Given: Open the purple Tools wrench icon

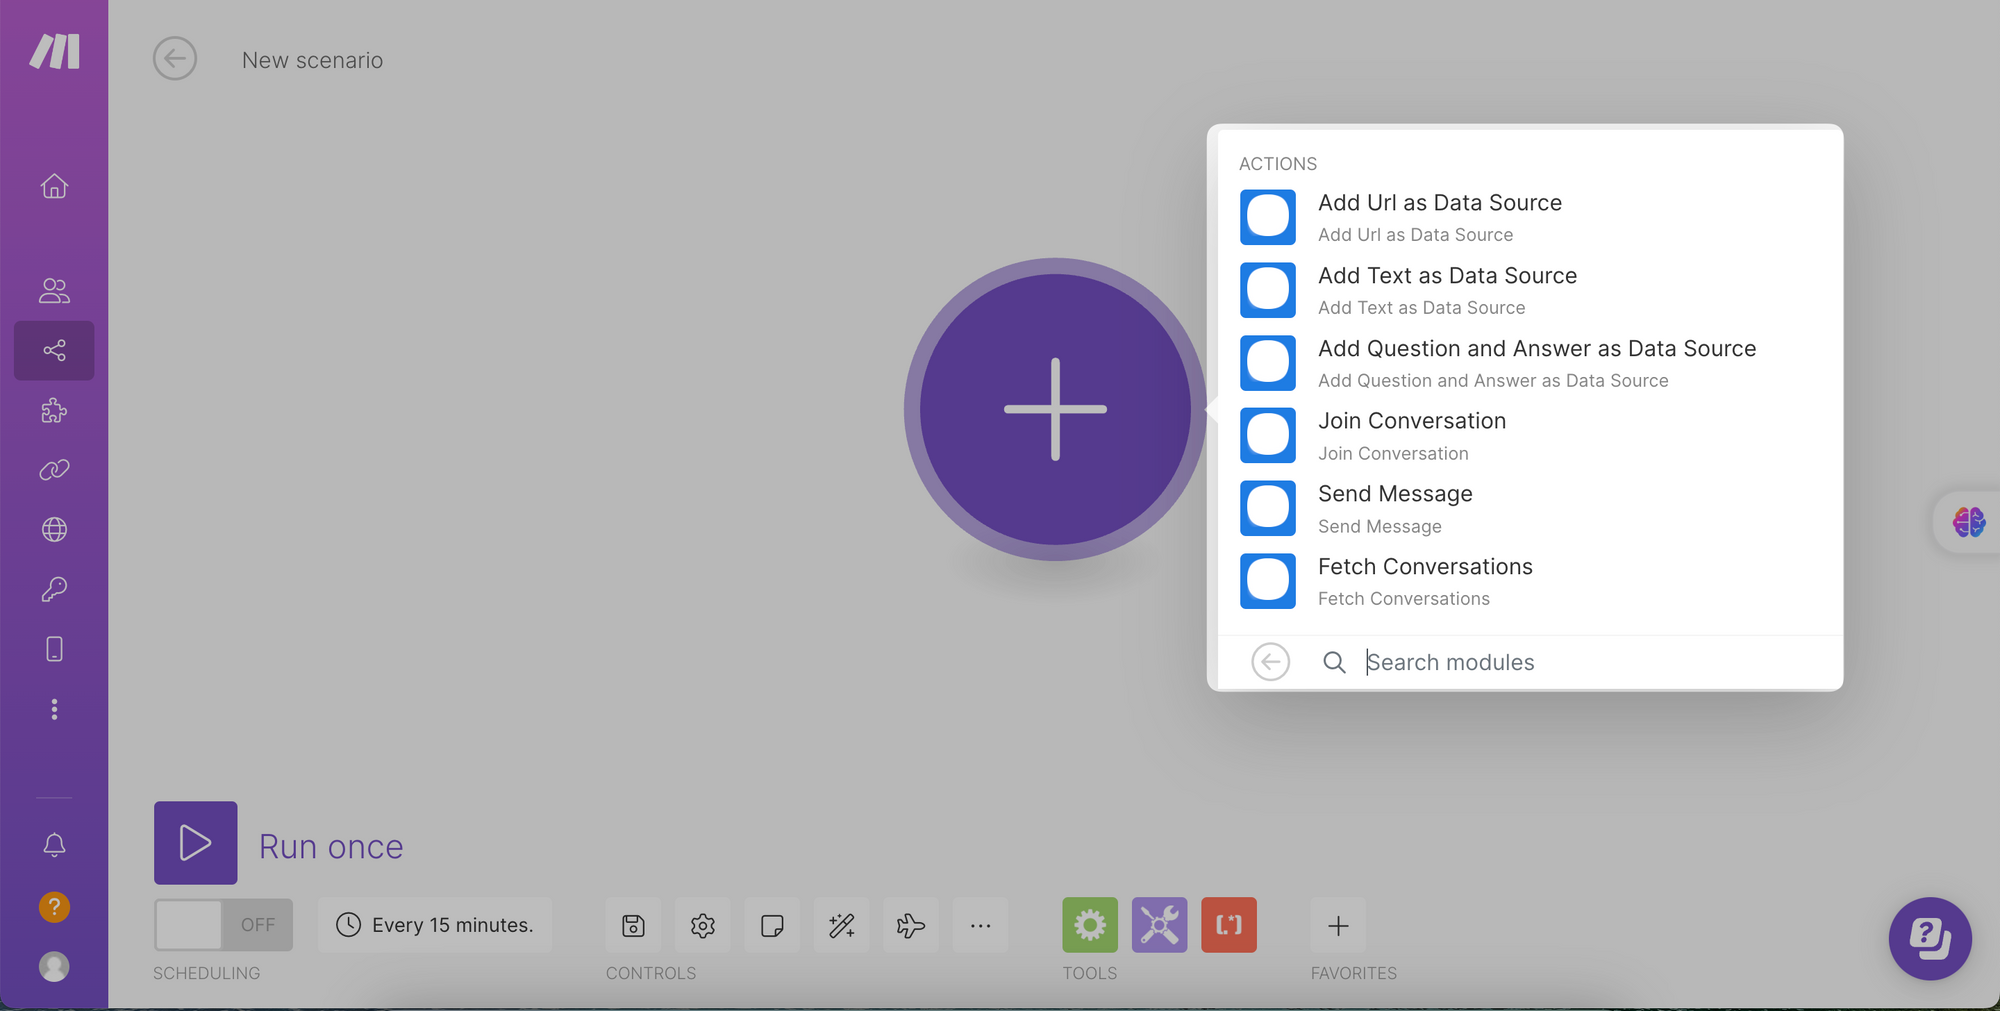Looking at the screenshot, I should point(1160,925).
